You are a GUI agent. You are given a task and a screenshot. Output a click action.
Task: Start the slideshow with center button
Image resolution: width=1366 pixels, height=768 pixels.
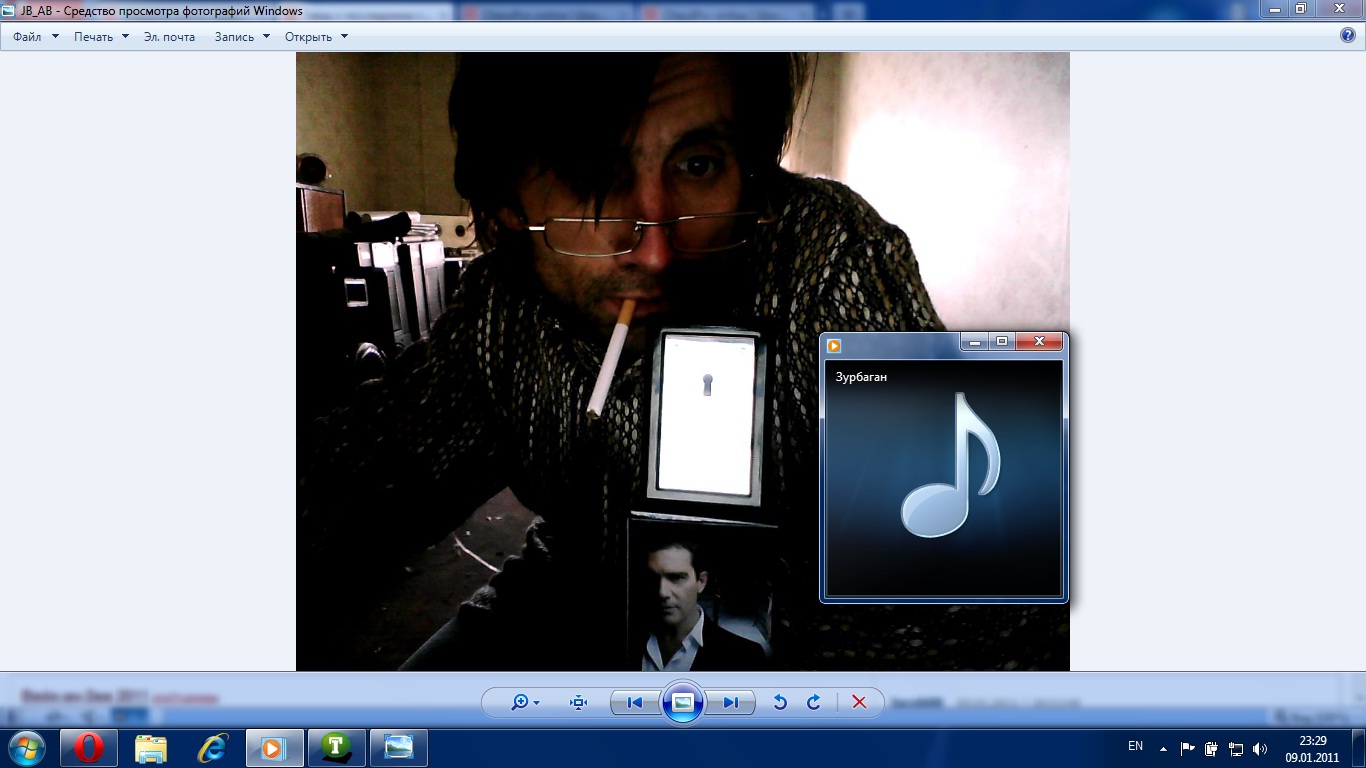(x=683, y=703)
